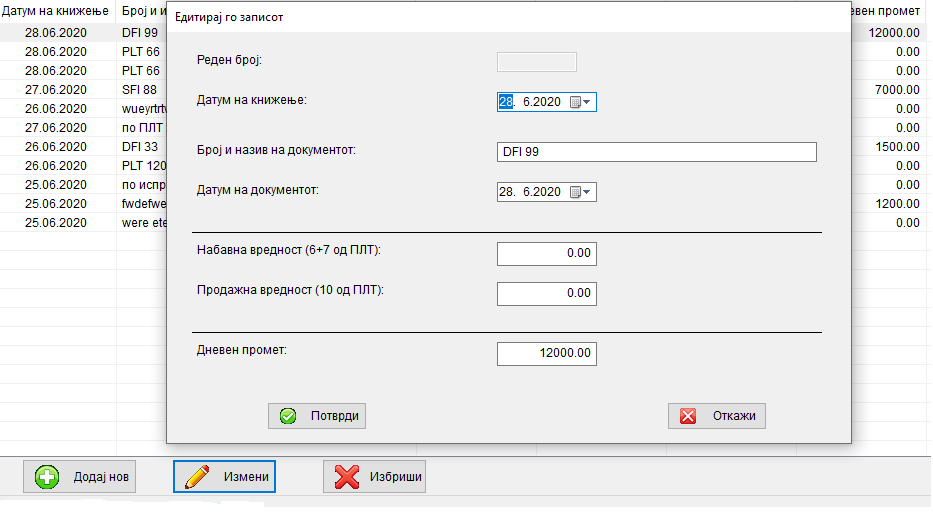The width and height of the screenshot is (933, 514).
Task: Click the Број и назив на документот field
Action: coord(656,152)
